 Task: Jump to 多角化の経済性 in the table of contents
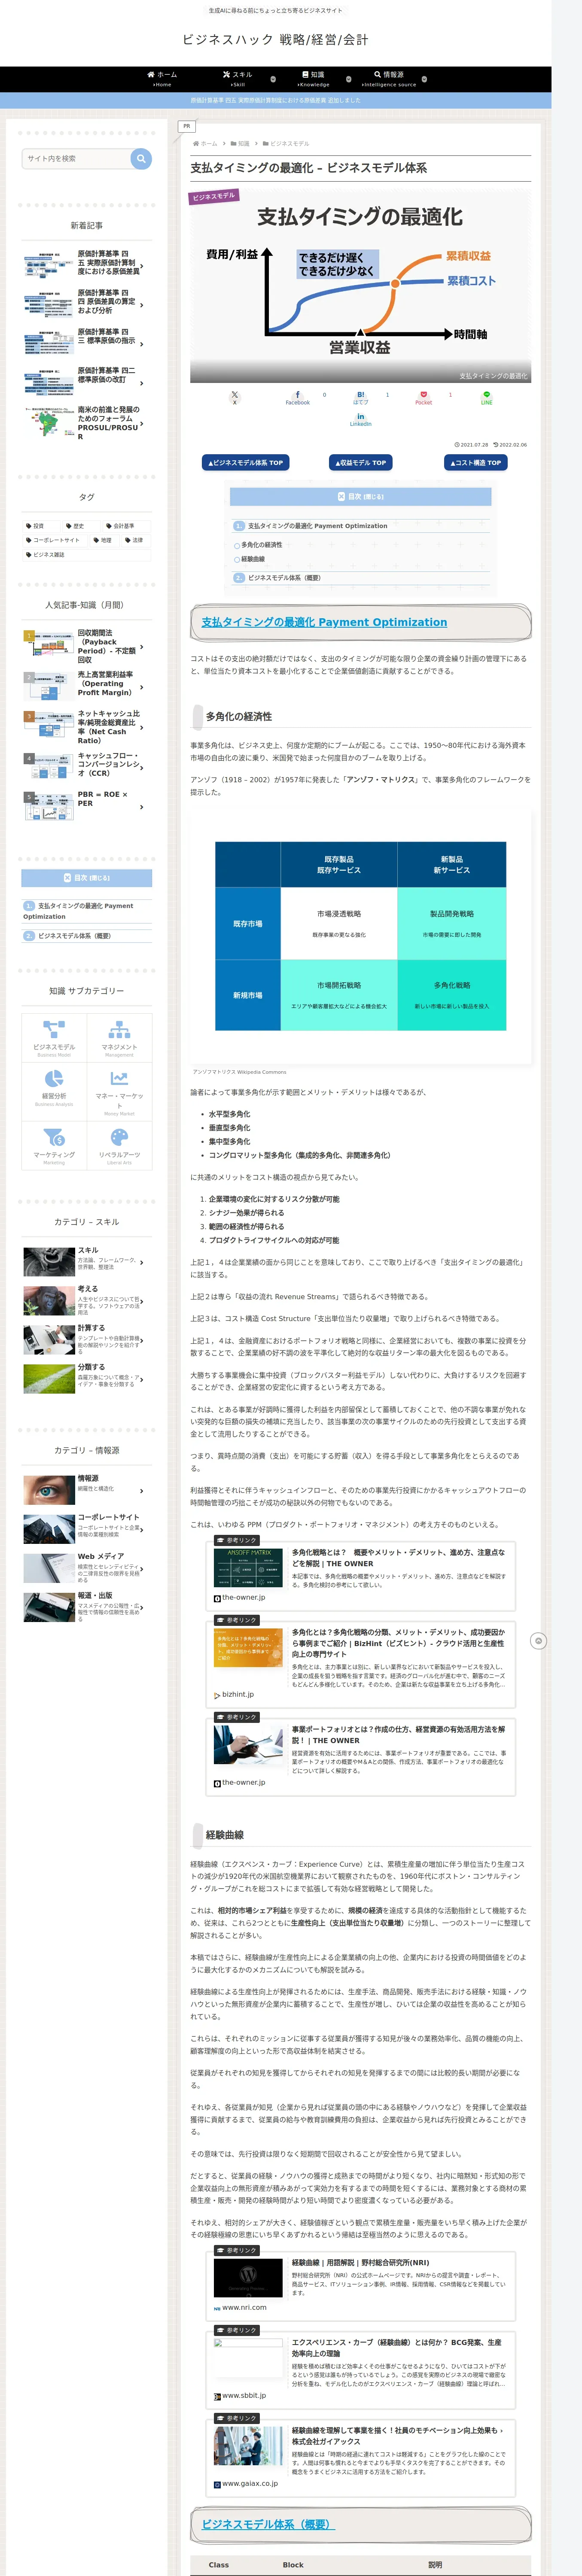261,545
